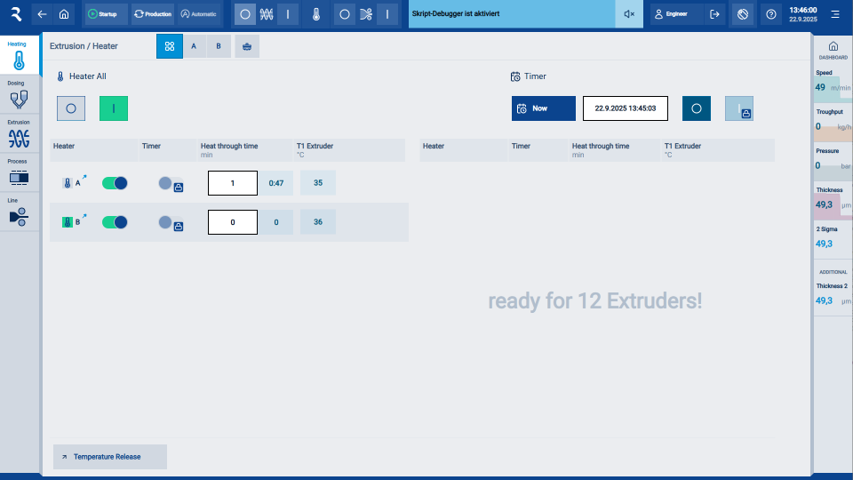Open the Process section in sidebar
853x480 pixels.
[x=19, y=174]
